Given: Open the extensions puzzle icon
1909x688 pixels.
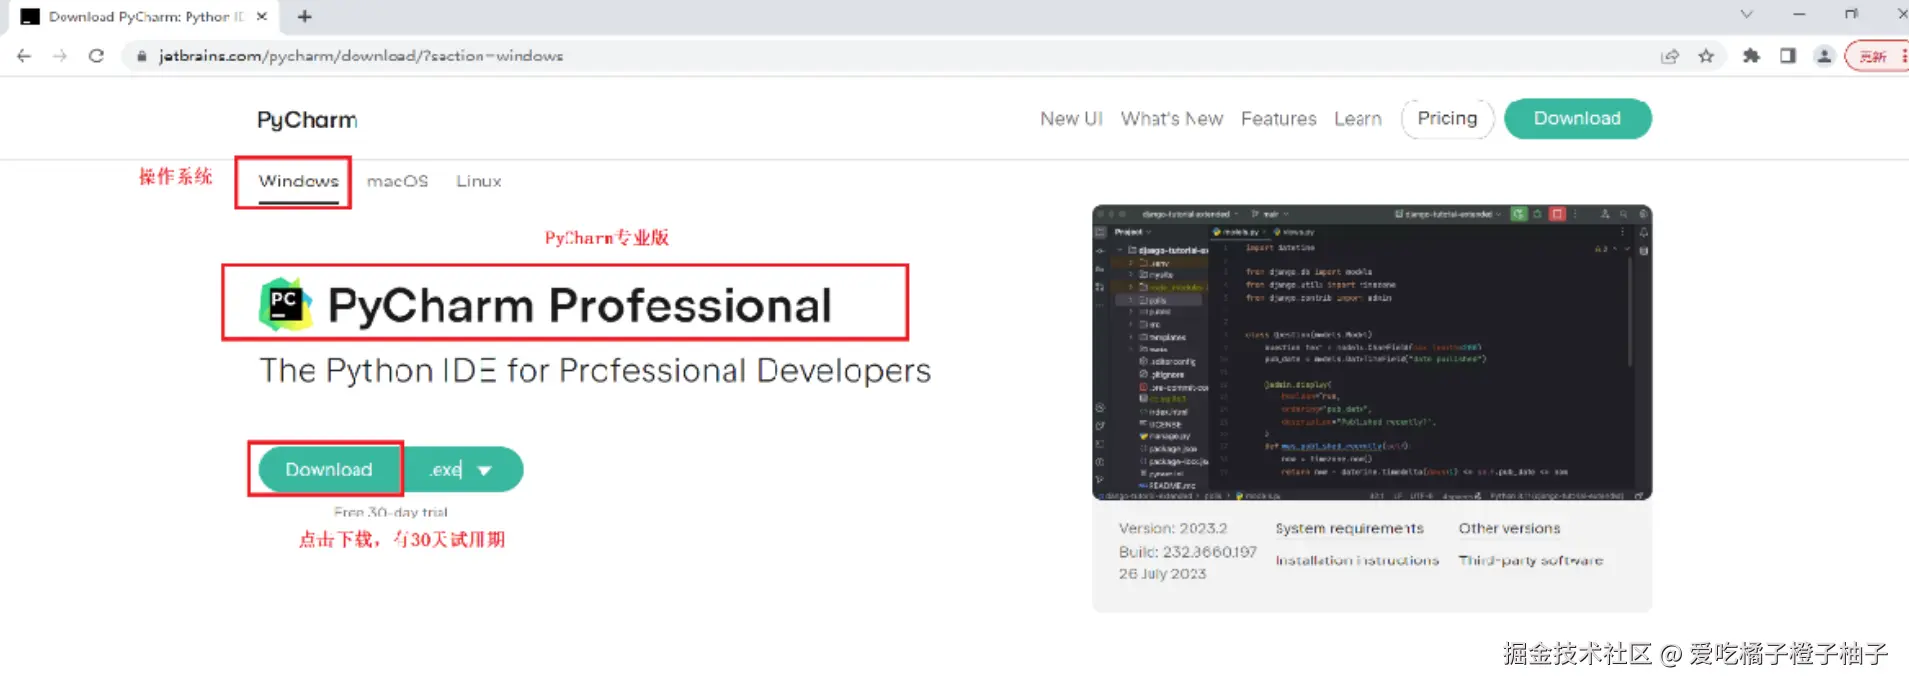Looking at the screenshot, I should click(1751, 56).
